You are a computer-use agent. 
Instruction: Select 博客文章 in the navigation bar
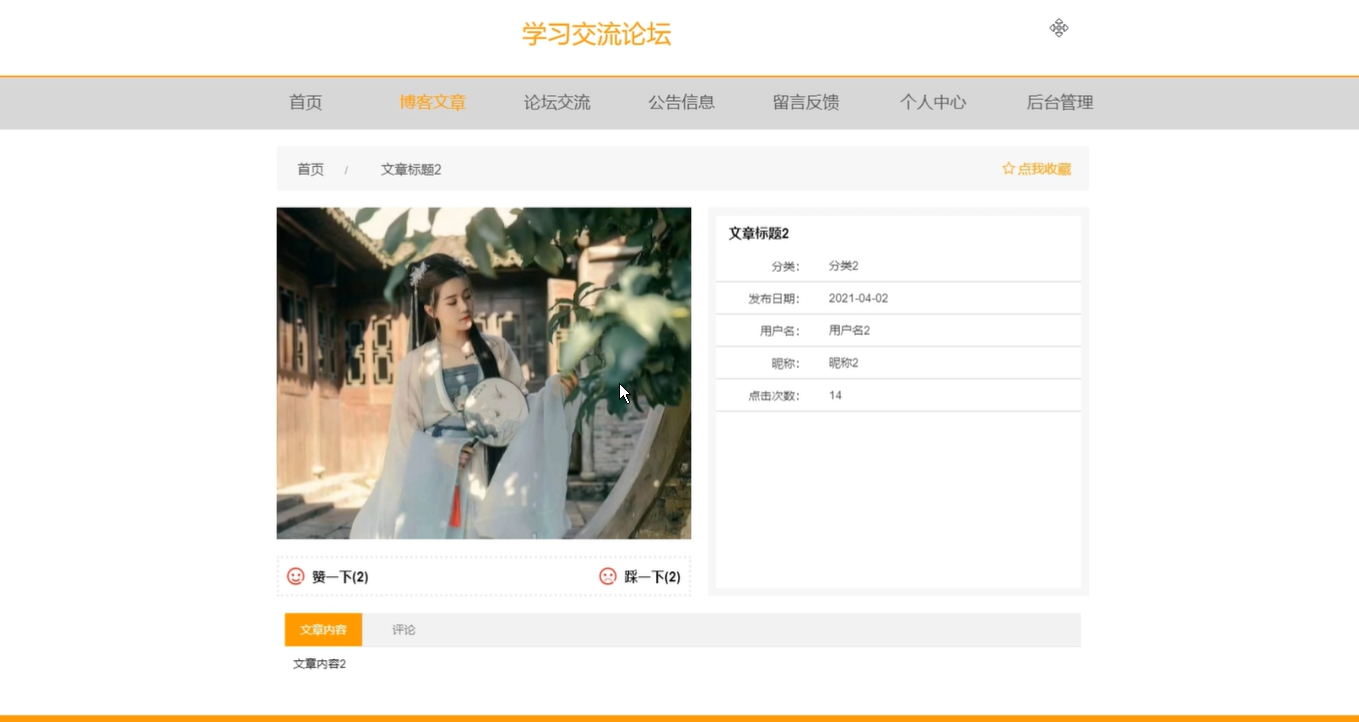pyautogui.click(x=433, y=102)
